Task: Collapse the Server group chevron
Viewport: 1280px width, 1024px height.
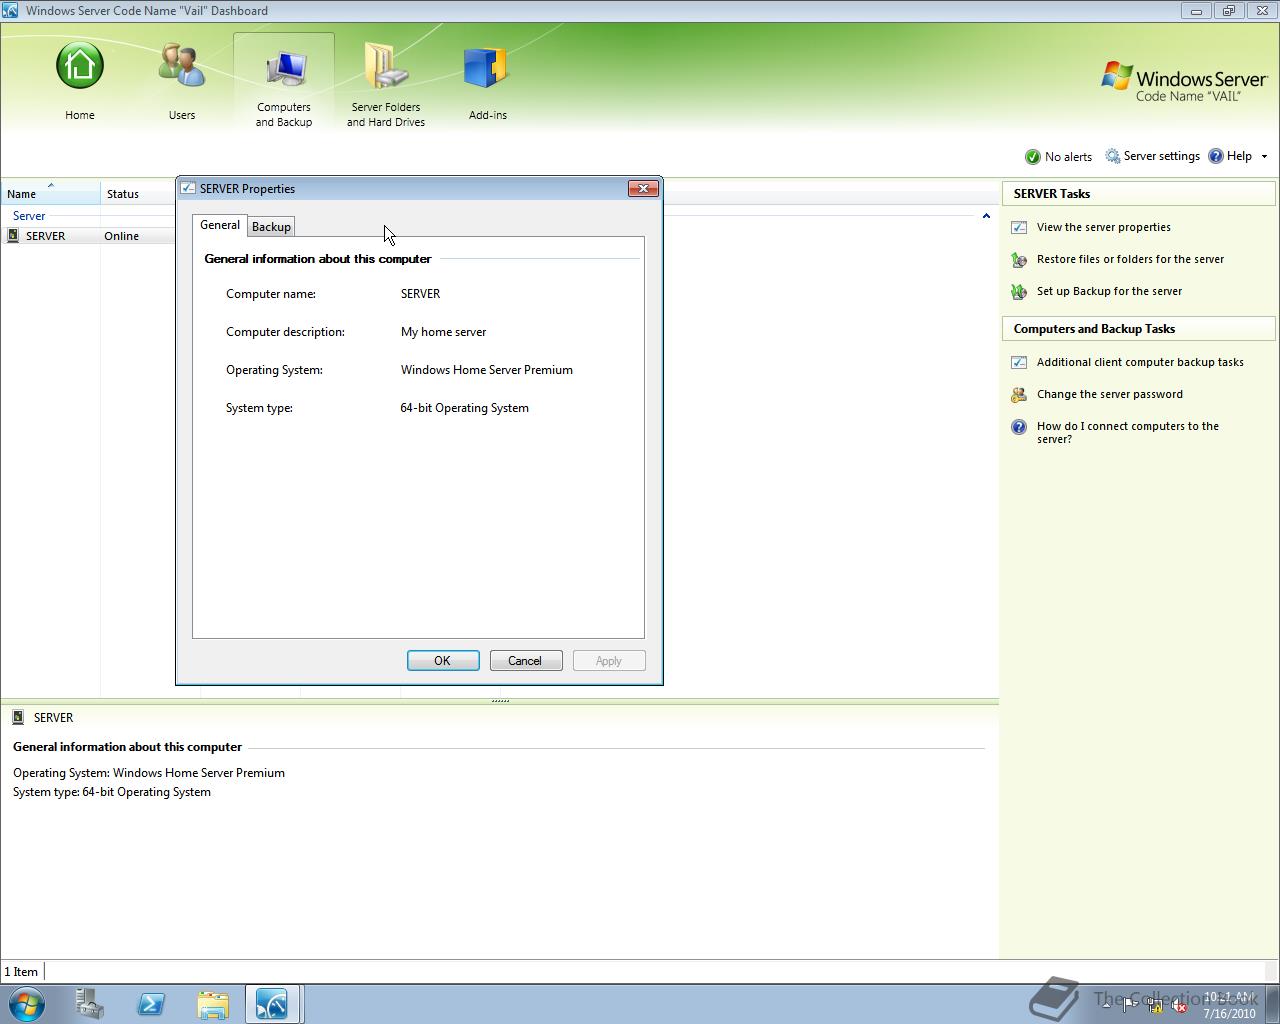Action: 986,216
